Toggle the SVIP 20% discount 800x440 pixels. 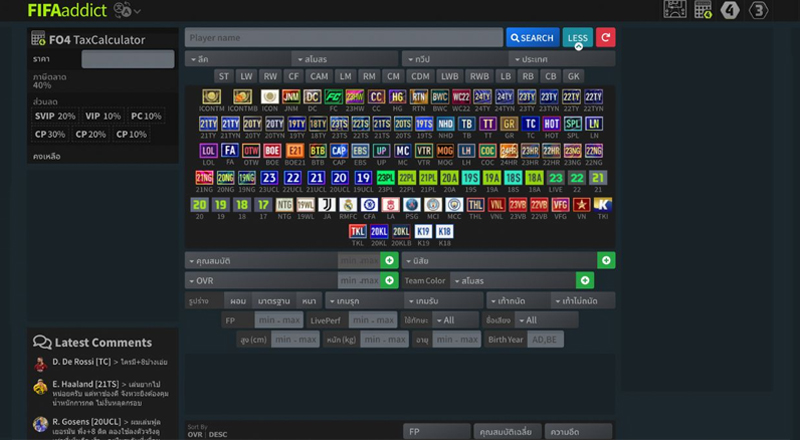[x=55, y=116]
